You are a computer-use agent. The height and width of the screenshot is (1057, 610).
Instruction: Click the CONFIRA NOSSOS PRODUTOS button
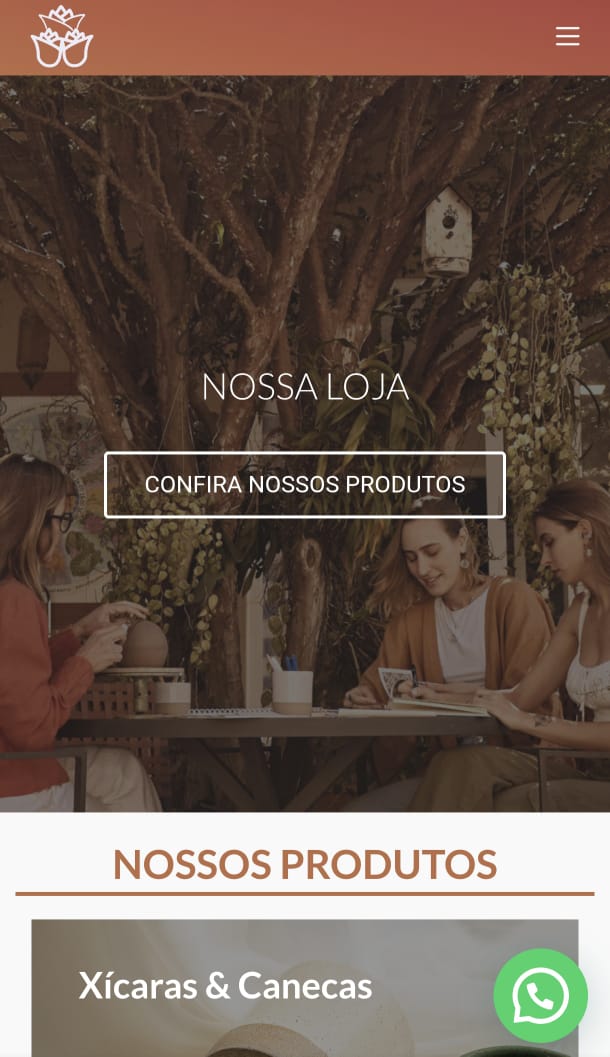305,485
